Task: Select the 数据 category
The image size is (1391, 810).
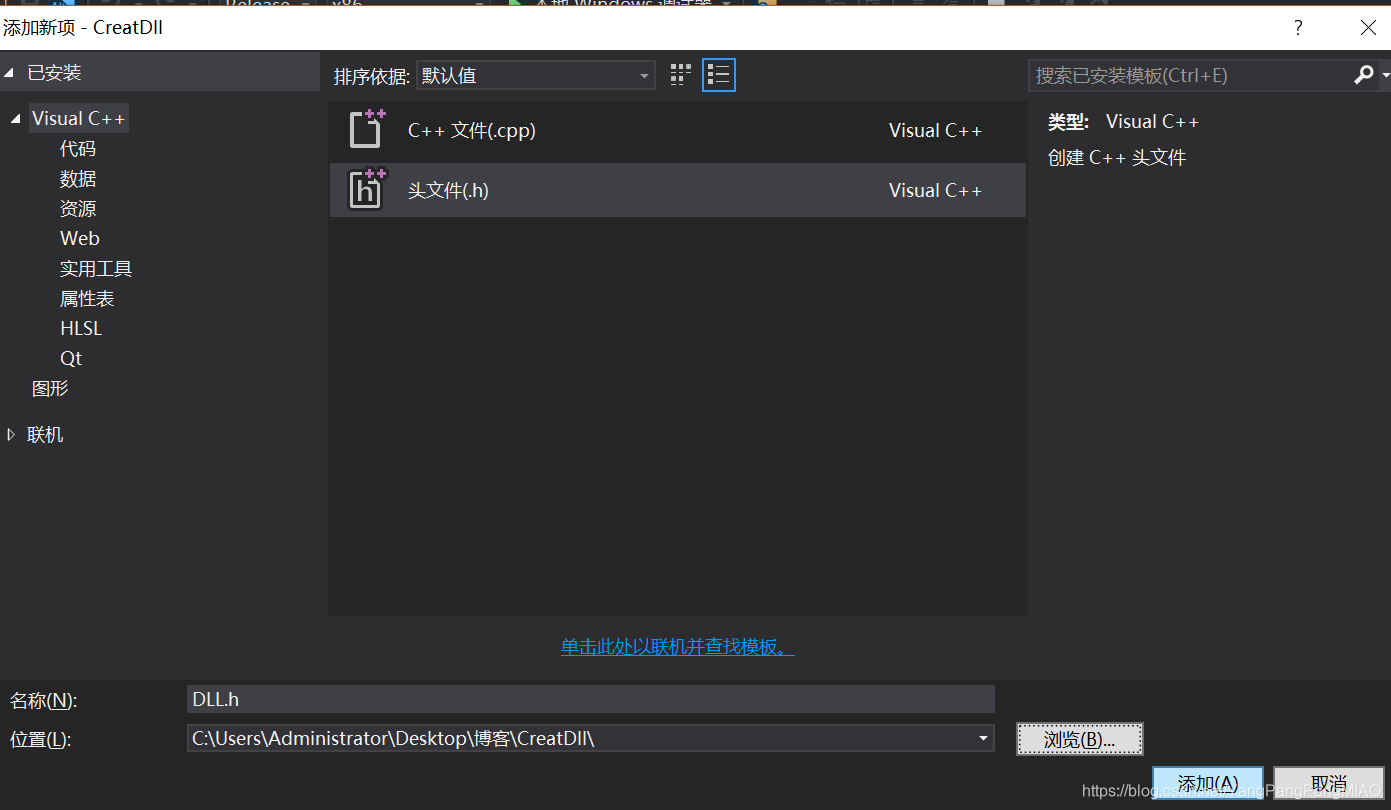Action: [x=78, y=179]
